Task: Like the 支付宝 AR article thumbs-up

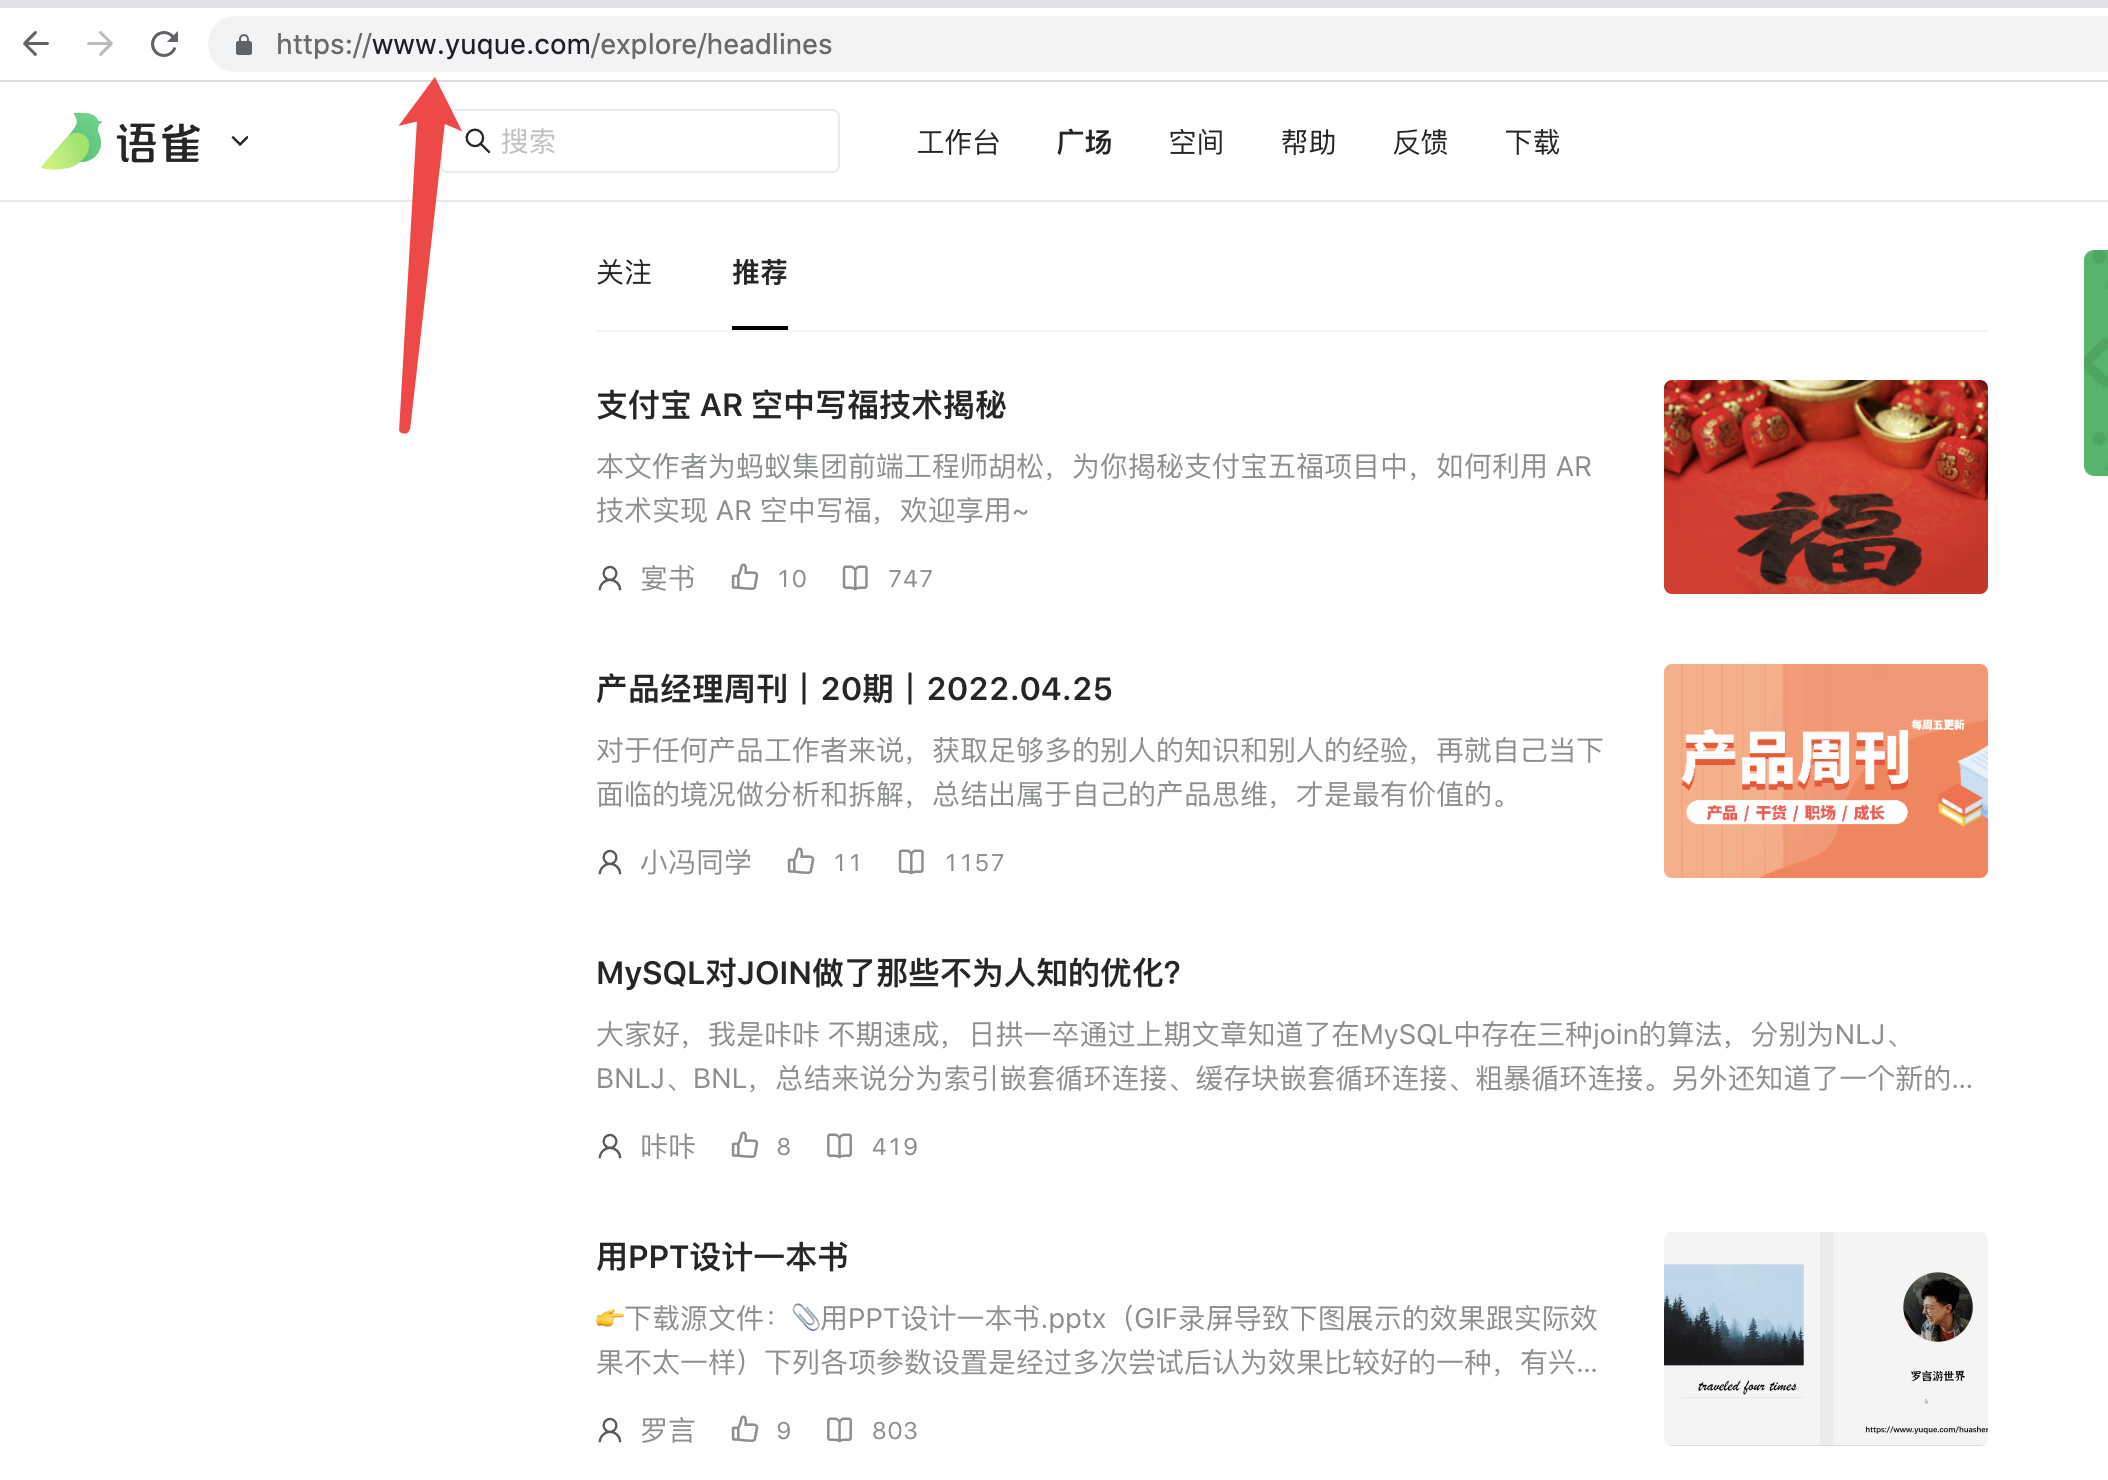Action: tap(745, 578)
